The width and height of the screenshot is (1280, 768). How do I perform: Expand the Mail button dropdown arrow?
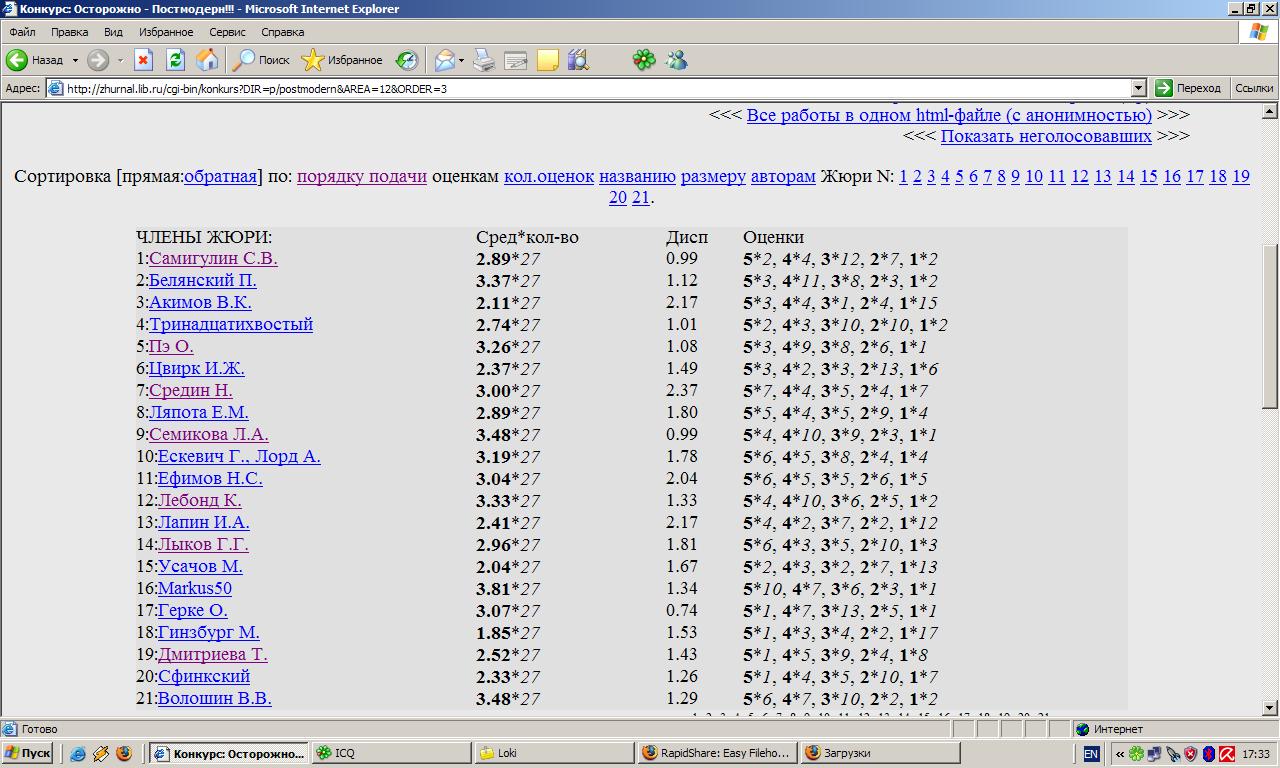point(461,60)
